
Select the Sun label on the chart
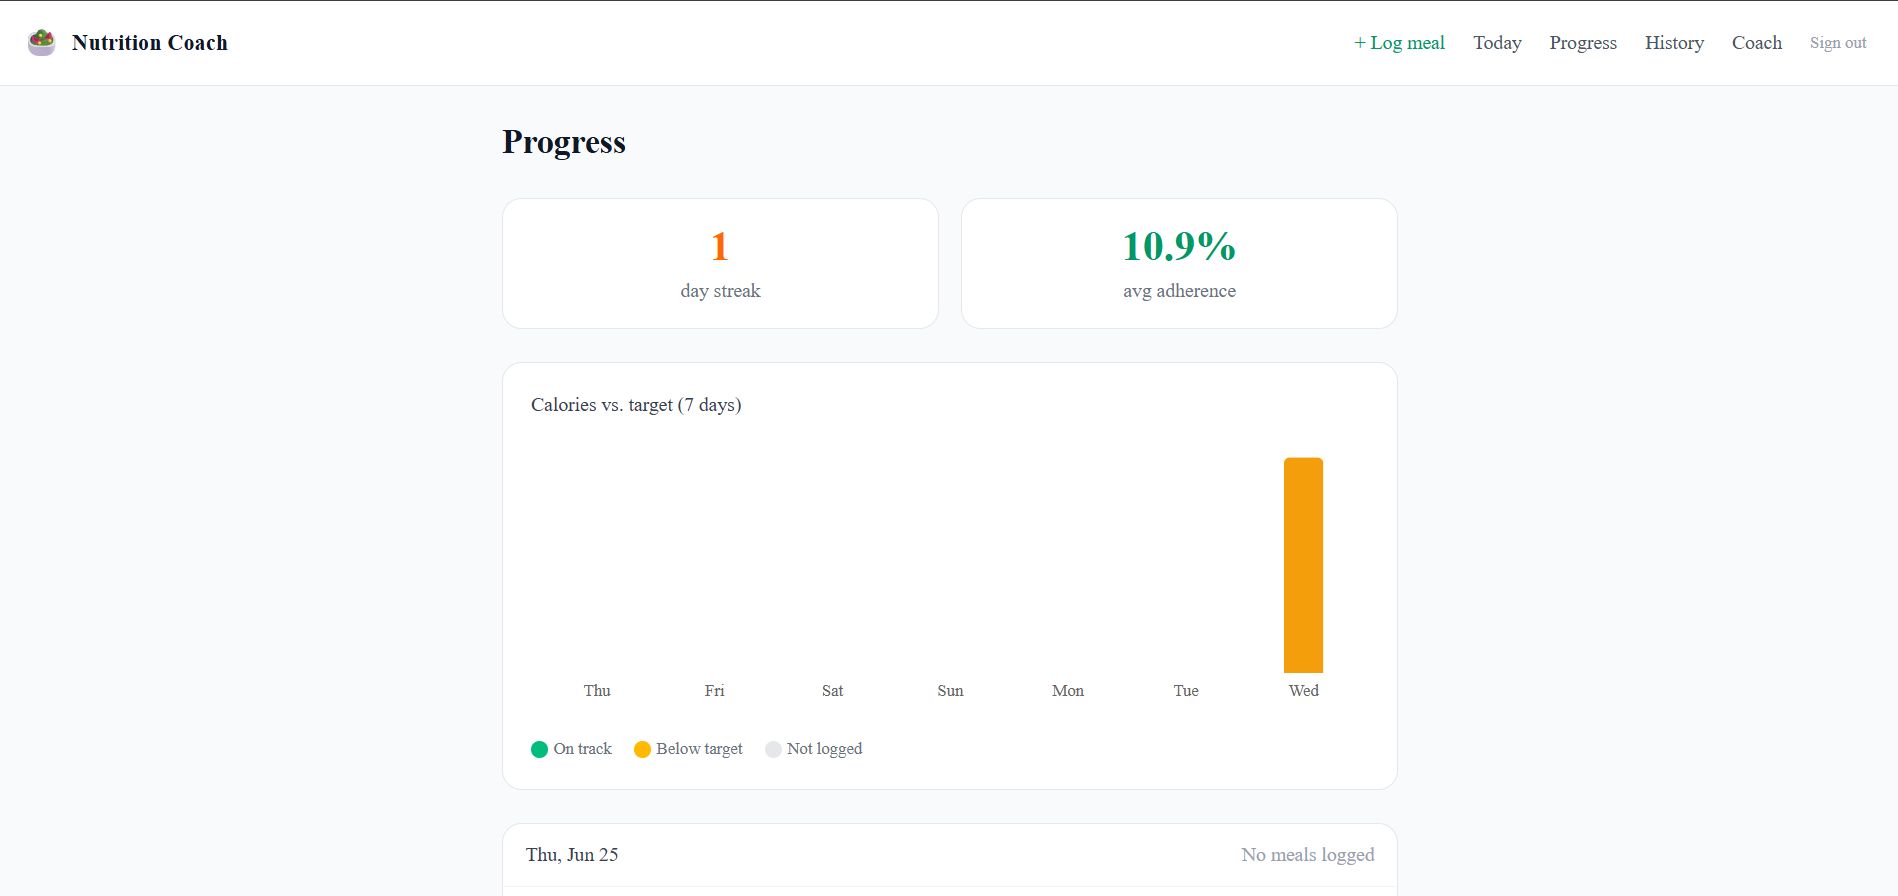[950, 691]
